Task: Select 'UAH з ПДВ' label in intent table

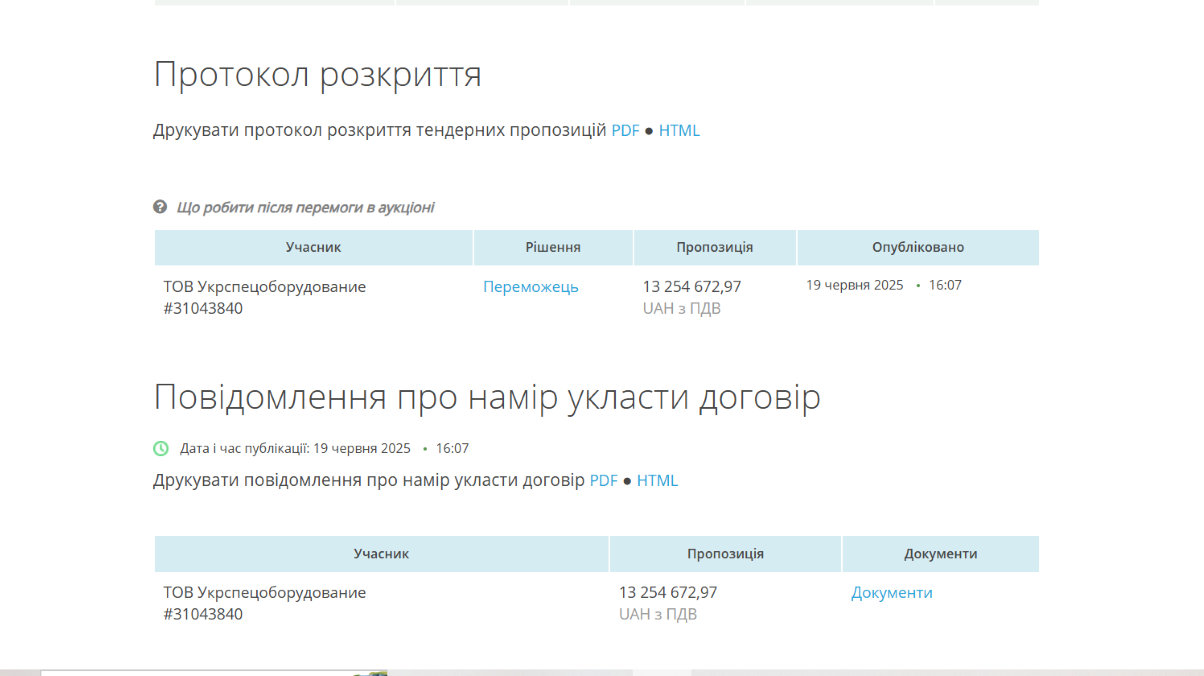Action: (658, 615)
